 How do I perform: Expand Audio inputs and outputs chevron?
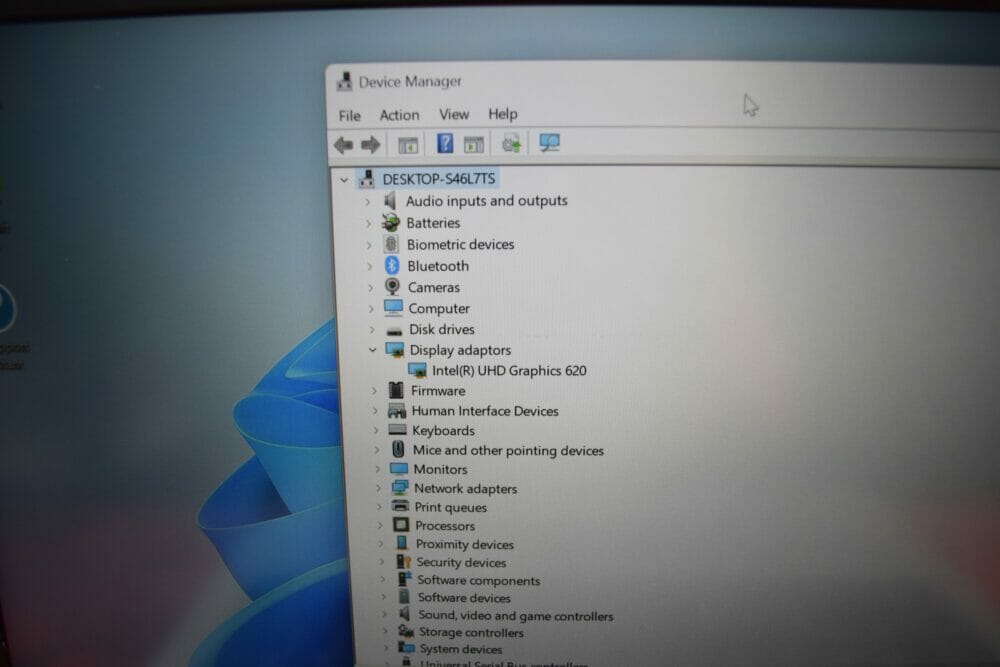click(x=367, y=202)
